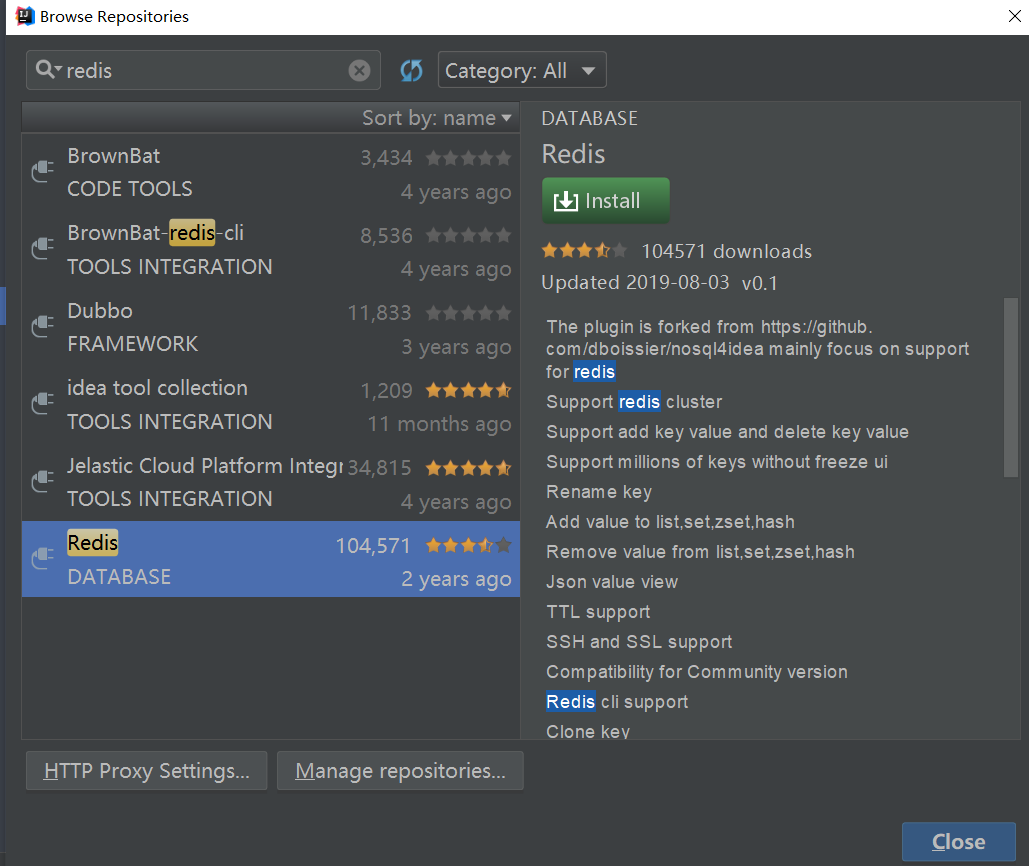The image size is (1029, 866).
Task: Click the Dubbo plugin plug icon
Action: click(42, 327)
